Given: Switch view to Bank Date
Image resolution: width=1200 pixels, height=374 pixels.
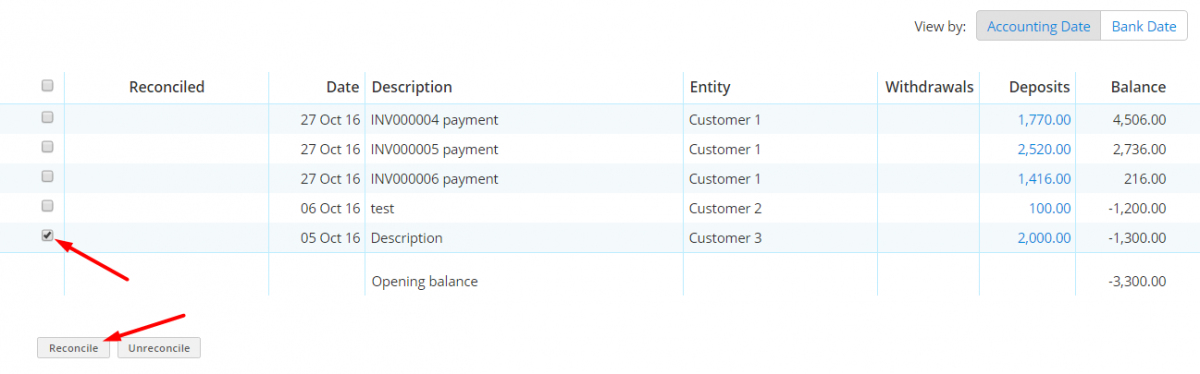Looking at the screenshot, I should pyautogui.click(x=1144, y=27).
